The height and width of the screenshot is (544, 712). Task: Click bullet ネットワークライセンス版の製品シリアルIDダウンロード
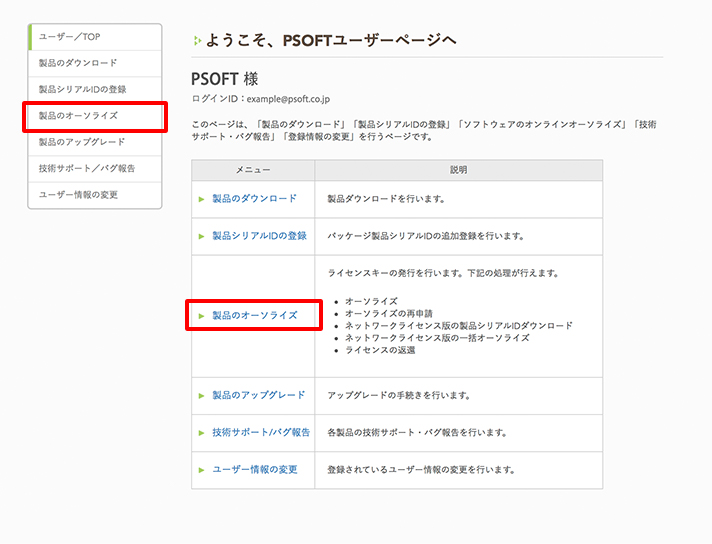[459, 326]
